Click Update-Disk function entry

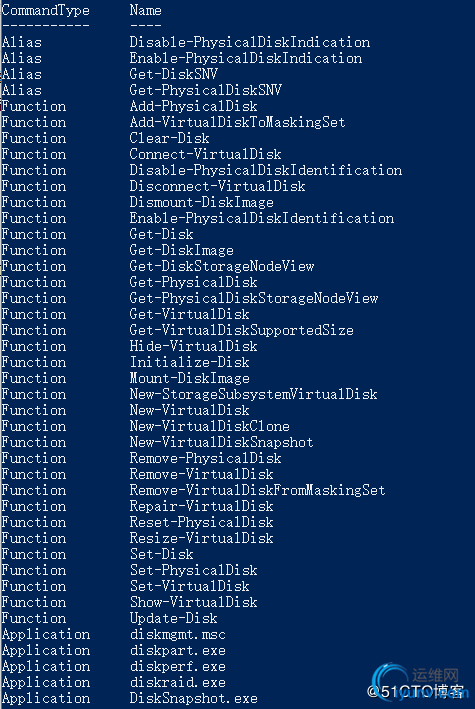[x=174, y=618]
